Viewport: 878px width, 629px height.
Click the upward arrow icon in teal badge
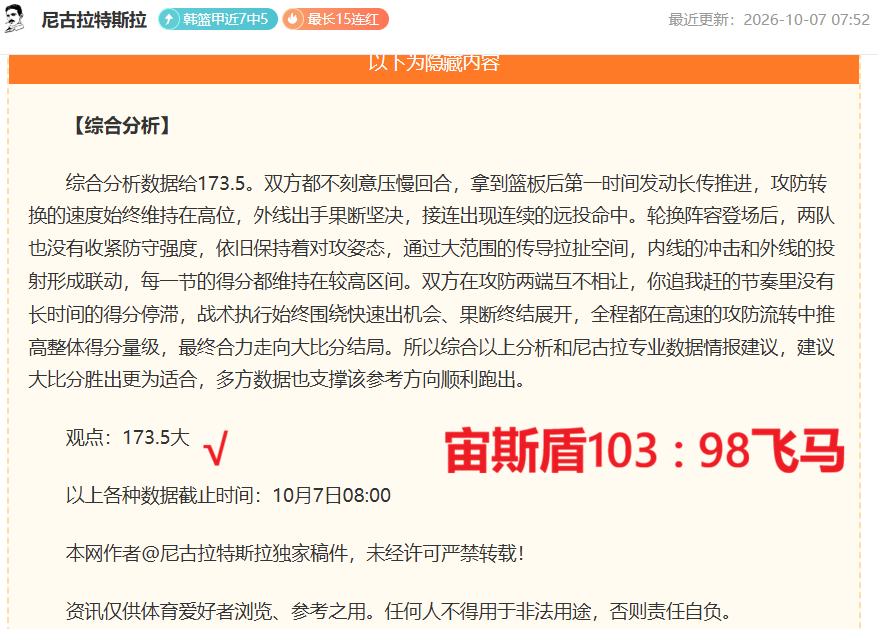coord(169,20)
